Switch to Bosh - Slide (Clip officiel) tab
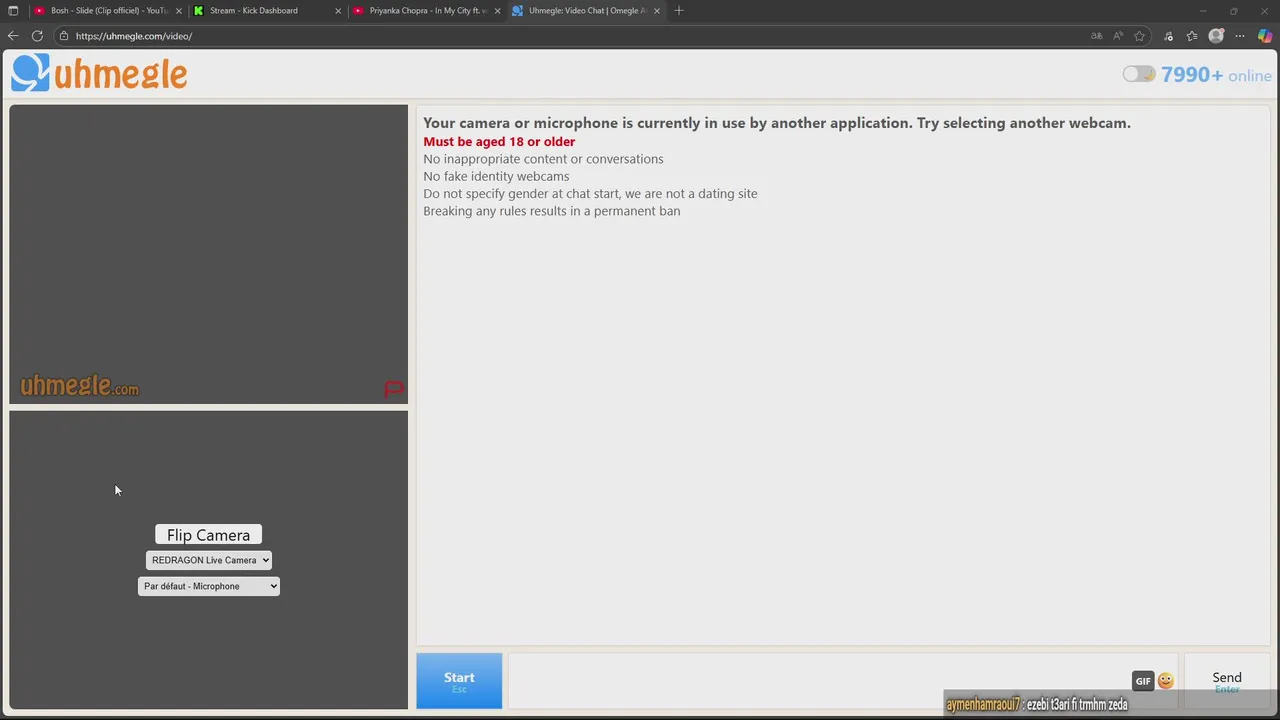The height and width of the screenshot is (720, 1280). coord(108,11)
